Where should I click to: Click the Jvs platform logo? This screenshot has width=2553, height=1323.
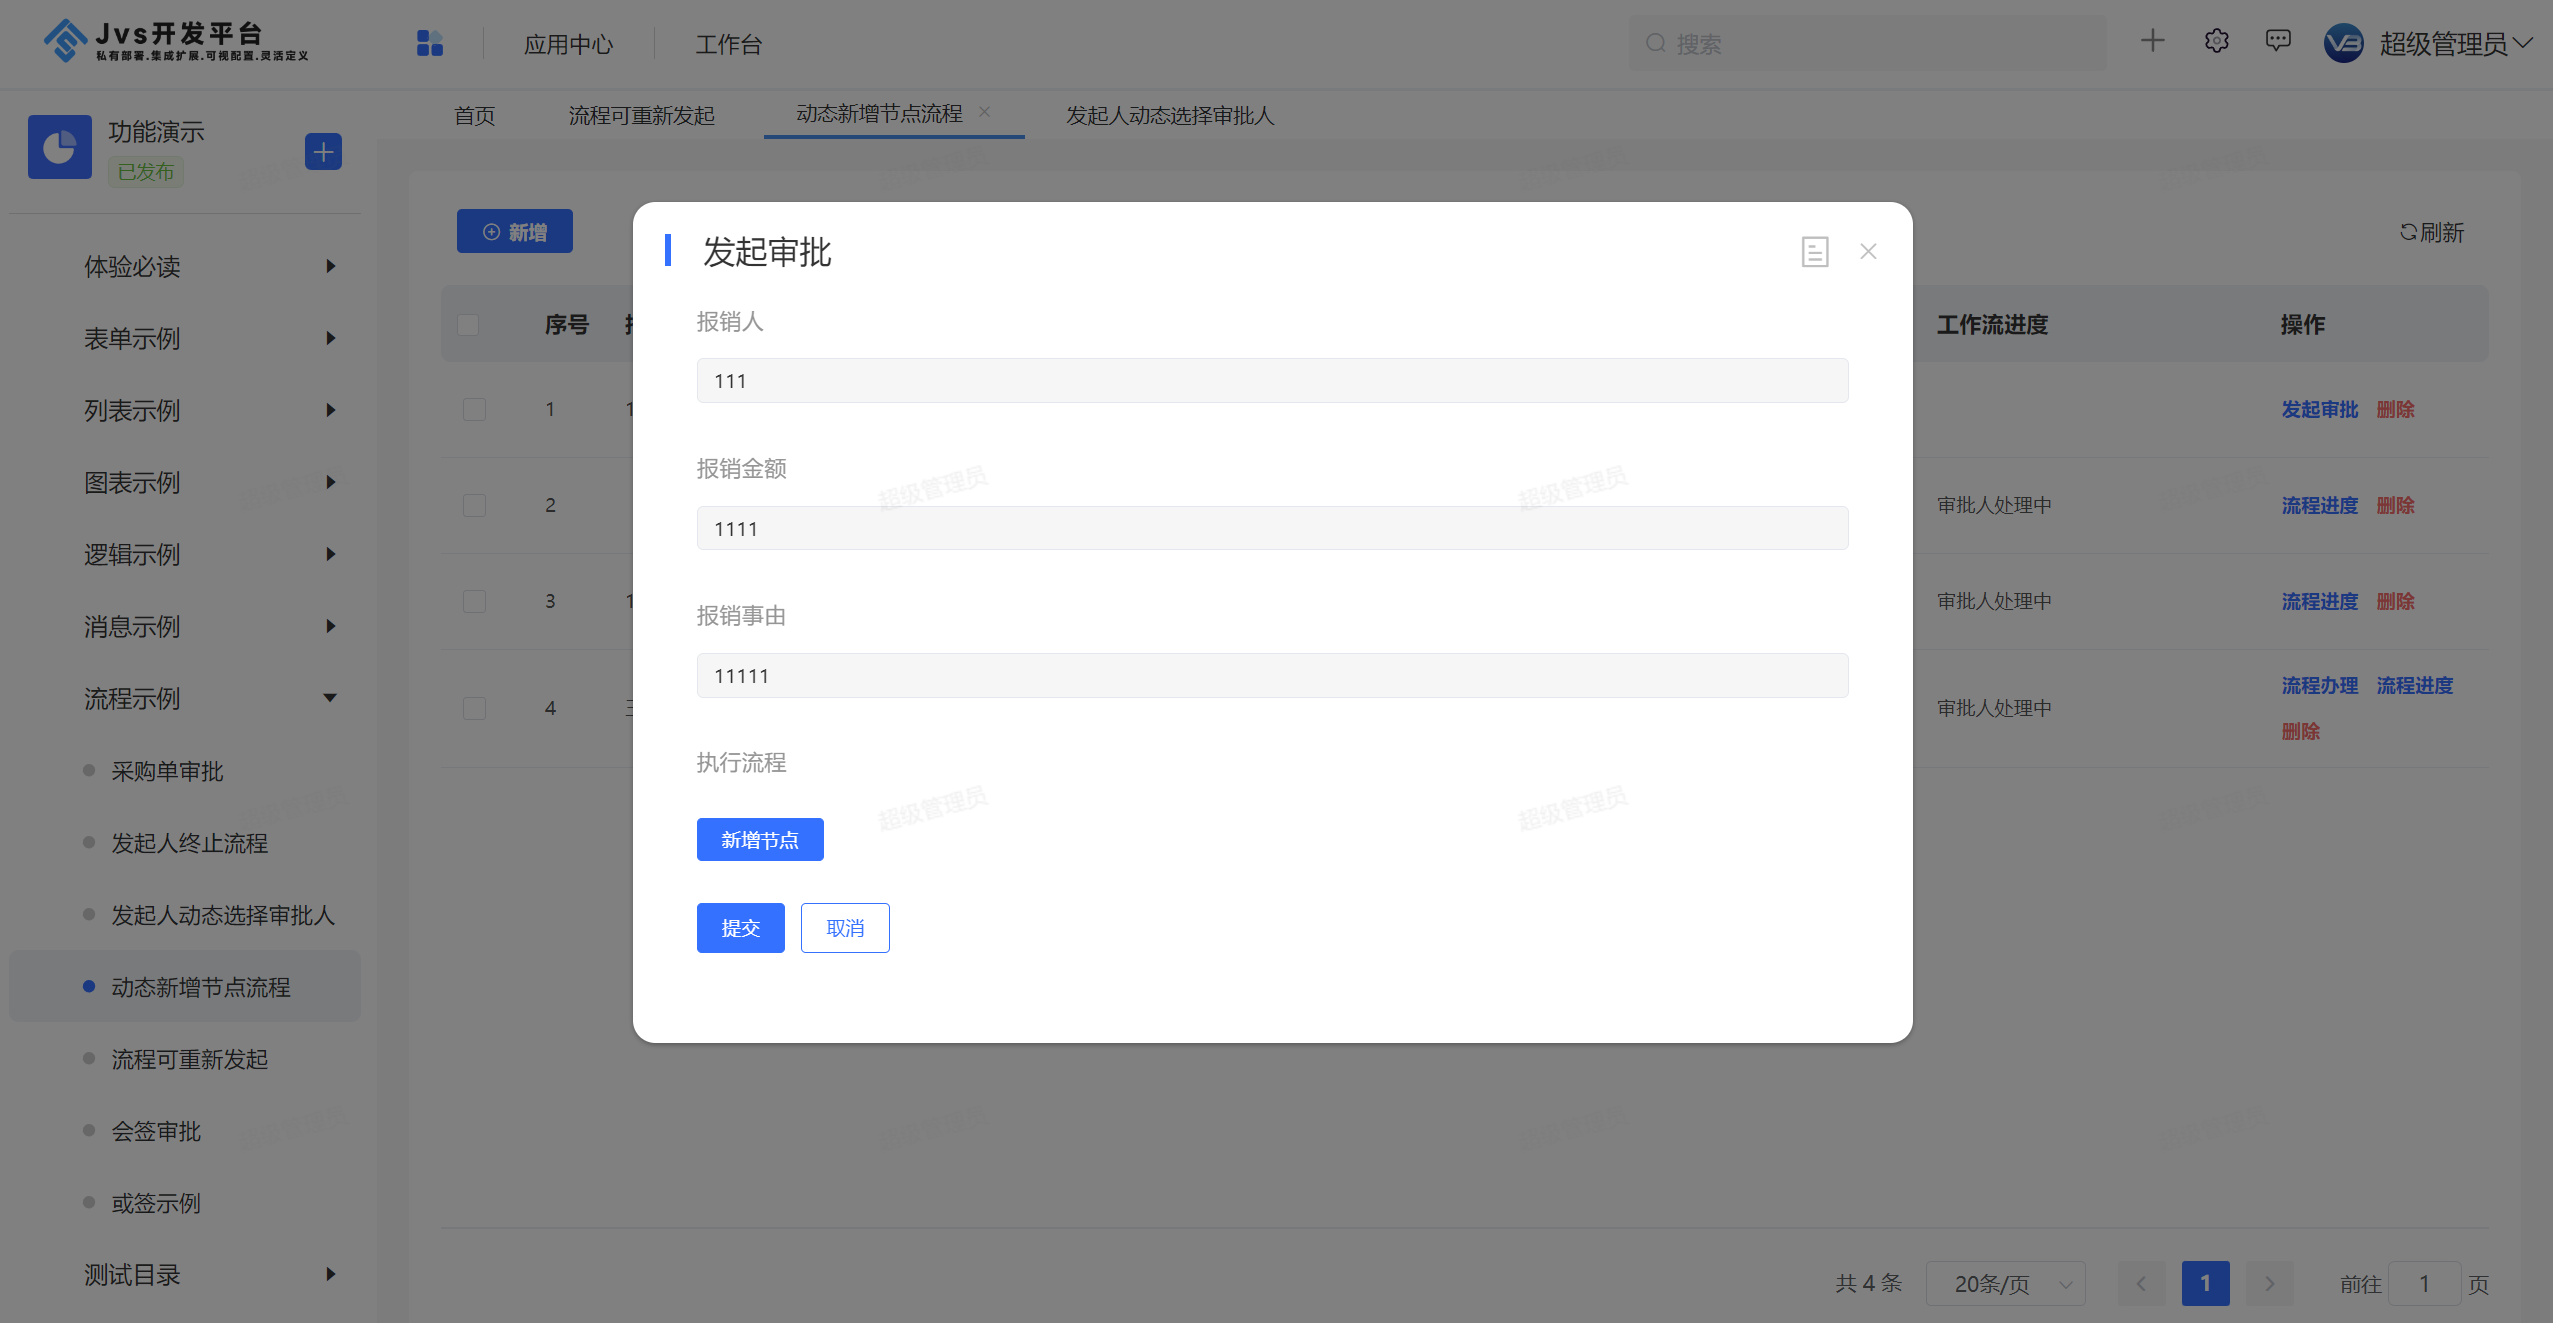[176, 42]
